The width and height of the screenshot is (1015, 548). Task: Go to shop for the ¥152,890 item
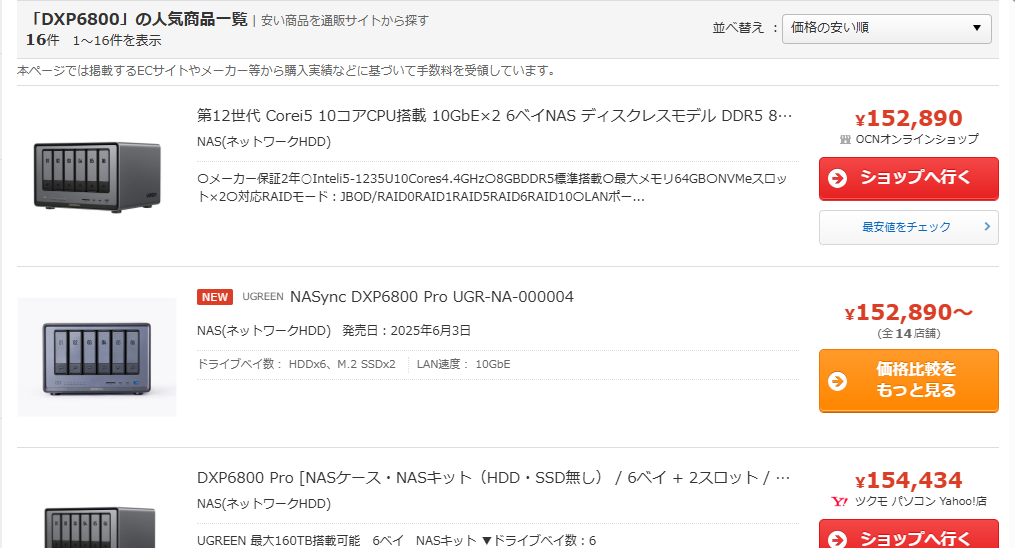click(908, 178)
